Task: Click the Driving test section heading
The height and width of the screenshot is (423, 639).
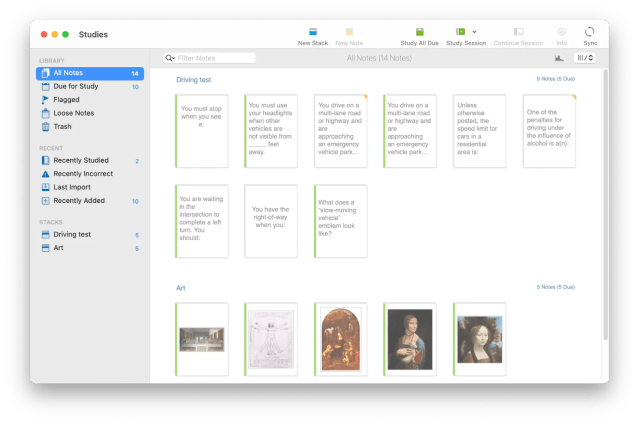Action: pos(194,80)
